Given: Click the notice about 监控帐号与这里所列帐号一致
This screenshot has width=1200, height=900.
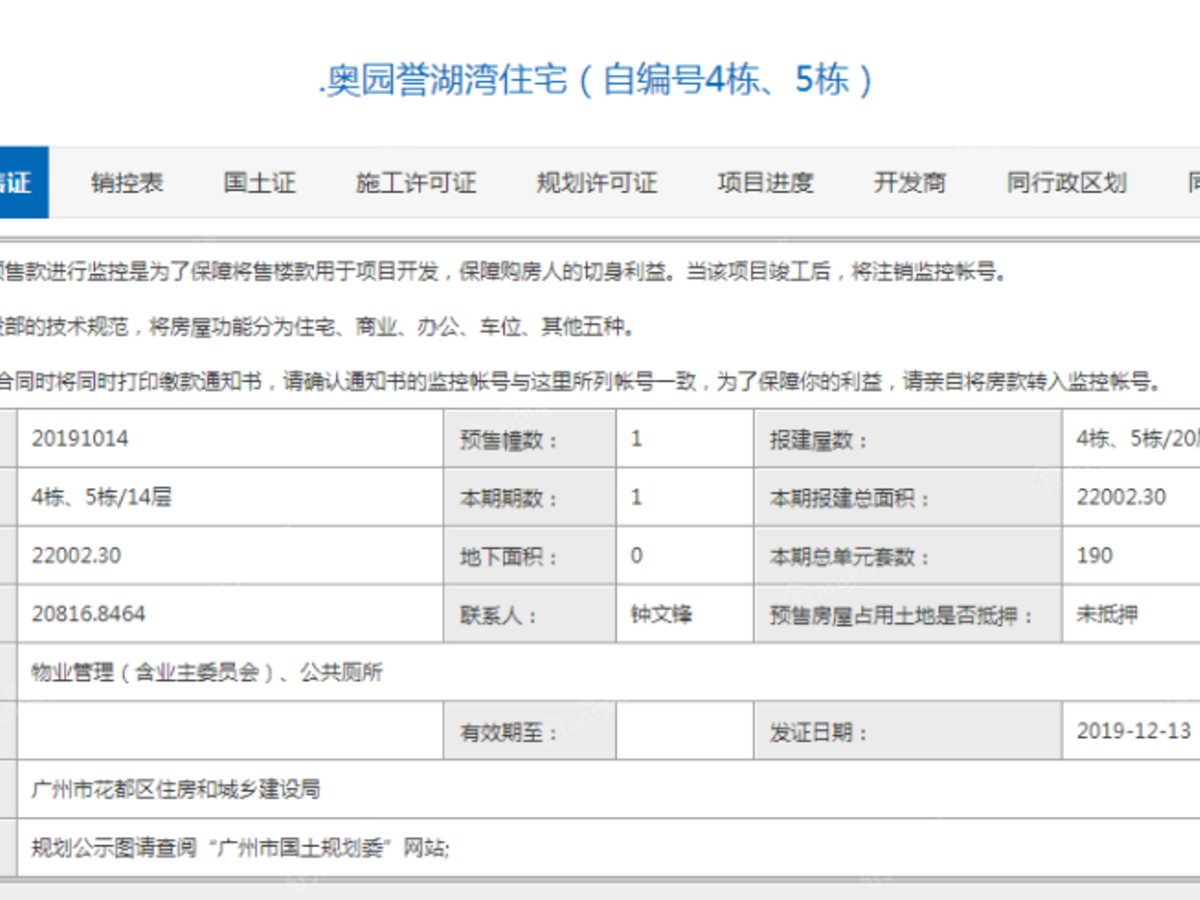Looking at the screenshot, I should (582, 381).
